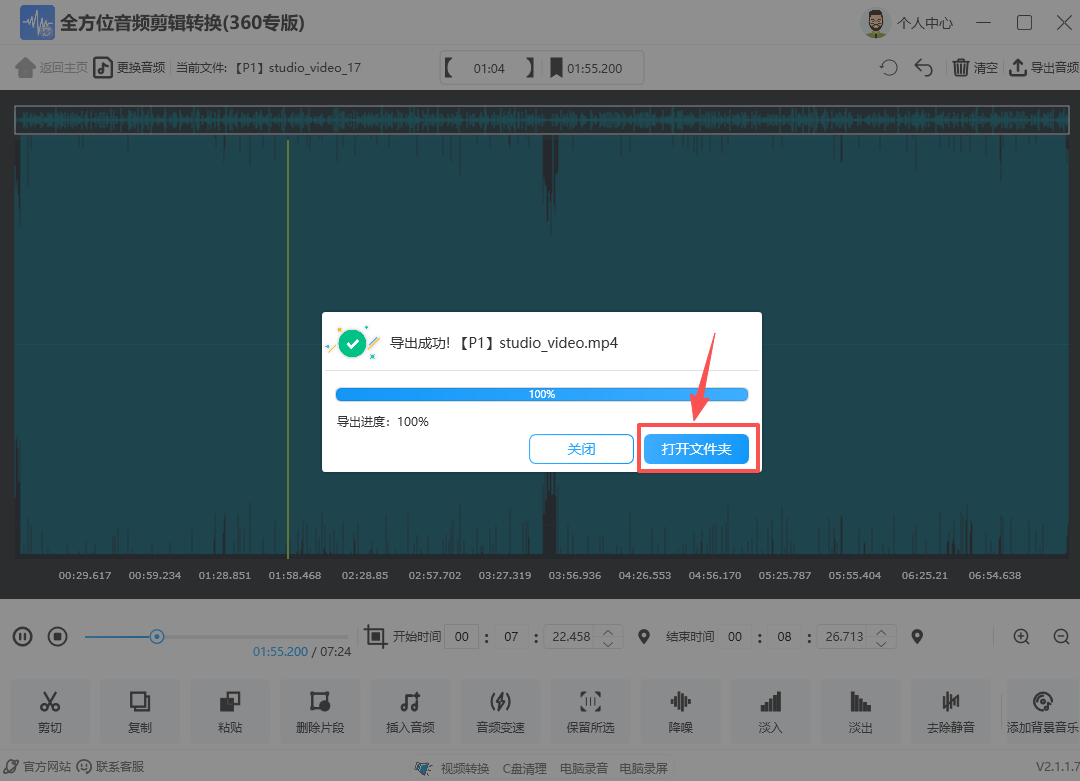Screen dimensions: 1080x781
Task: Open the 插入音频 tool
Action: pos(410,711)
